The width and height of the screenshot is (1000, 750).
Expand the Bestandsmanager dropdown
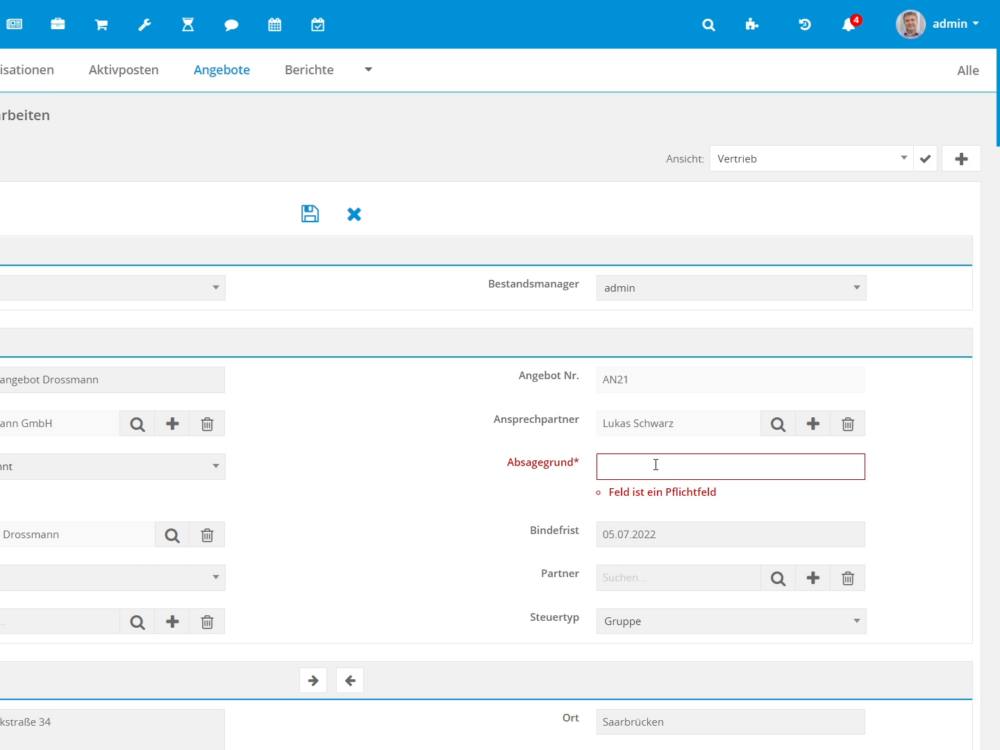coord(731,288)
